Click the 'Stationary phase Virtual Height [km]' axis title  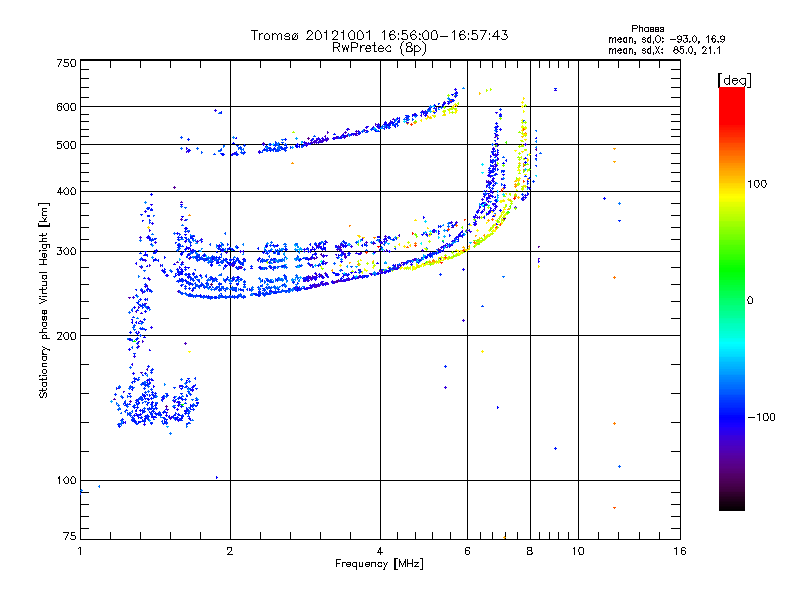pos(44,301)
